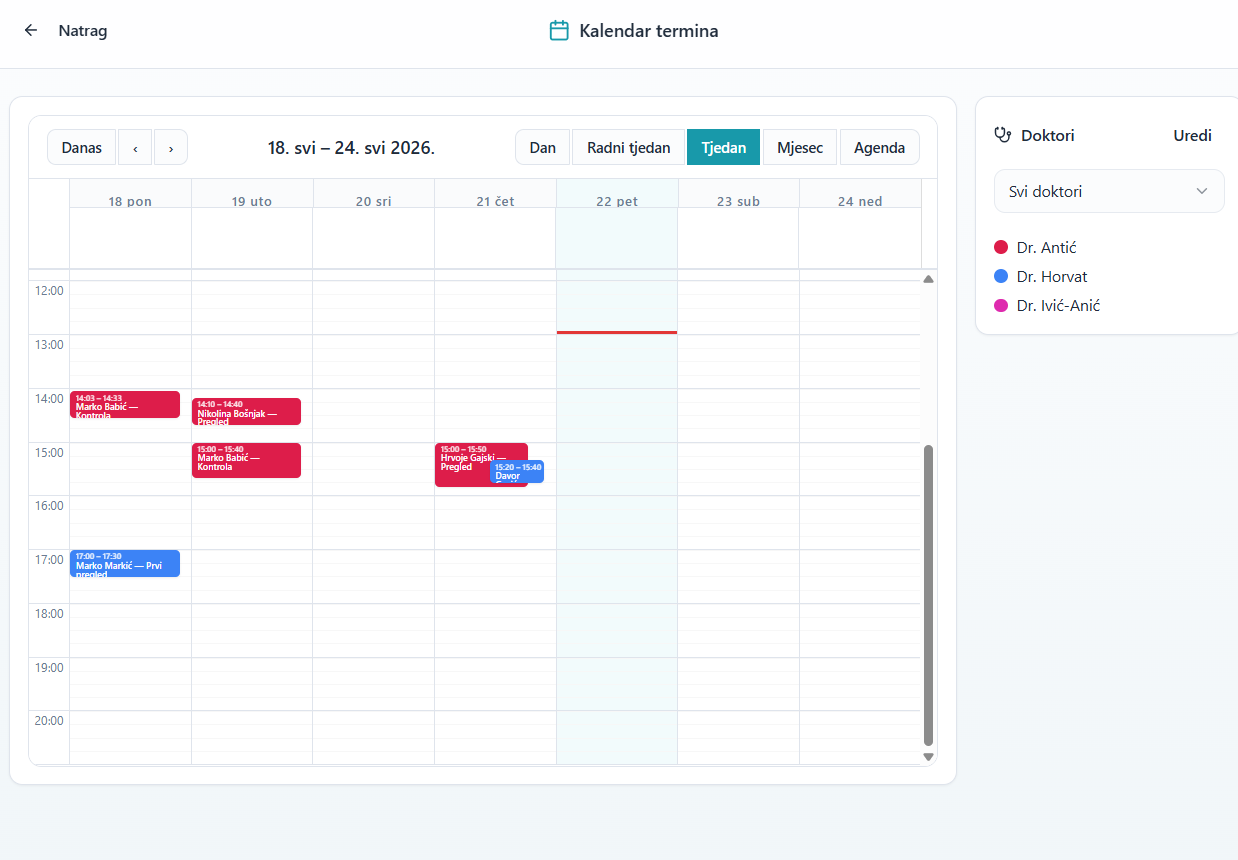This screenshot has height=860, width=1238.
Task: Click the 18 pon day header
Action: point(130,201)
